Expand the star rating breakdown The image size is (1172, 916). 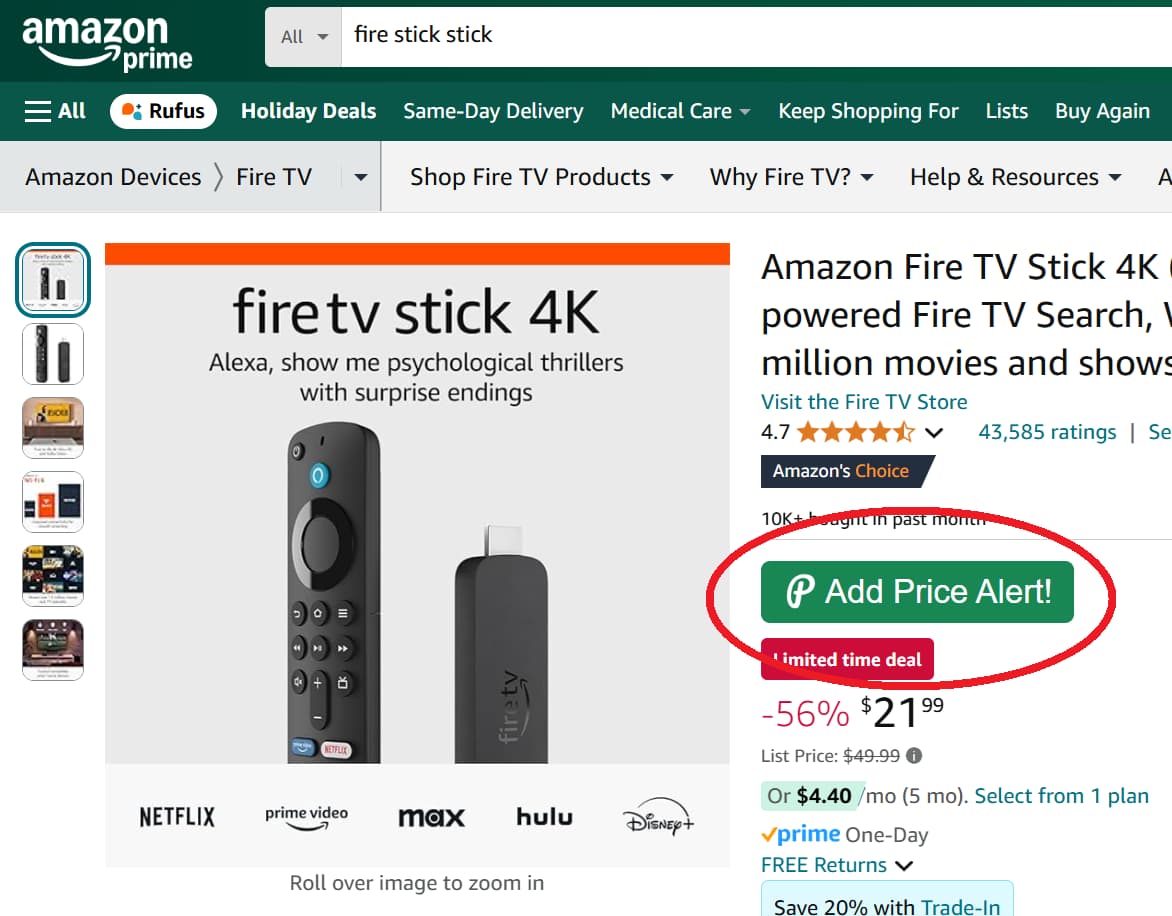[x=933, y=432]
